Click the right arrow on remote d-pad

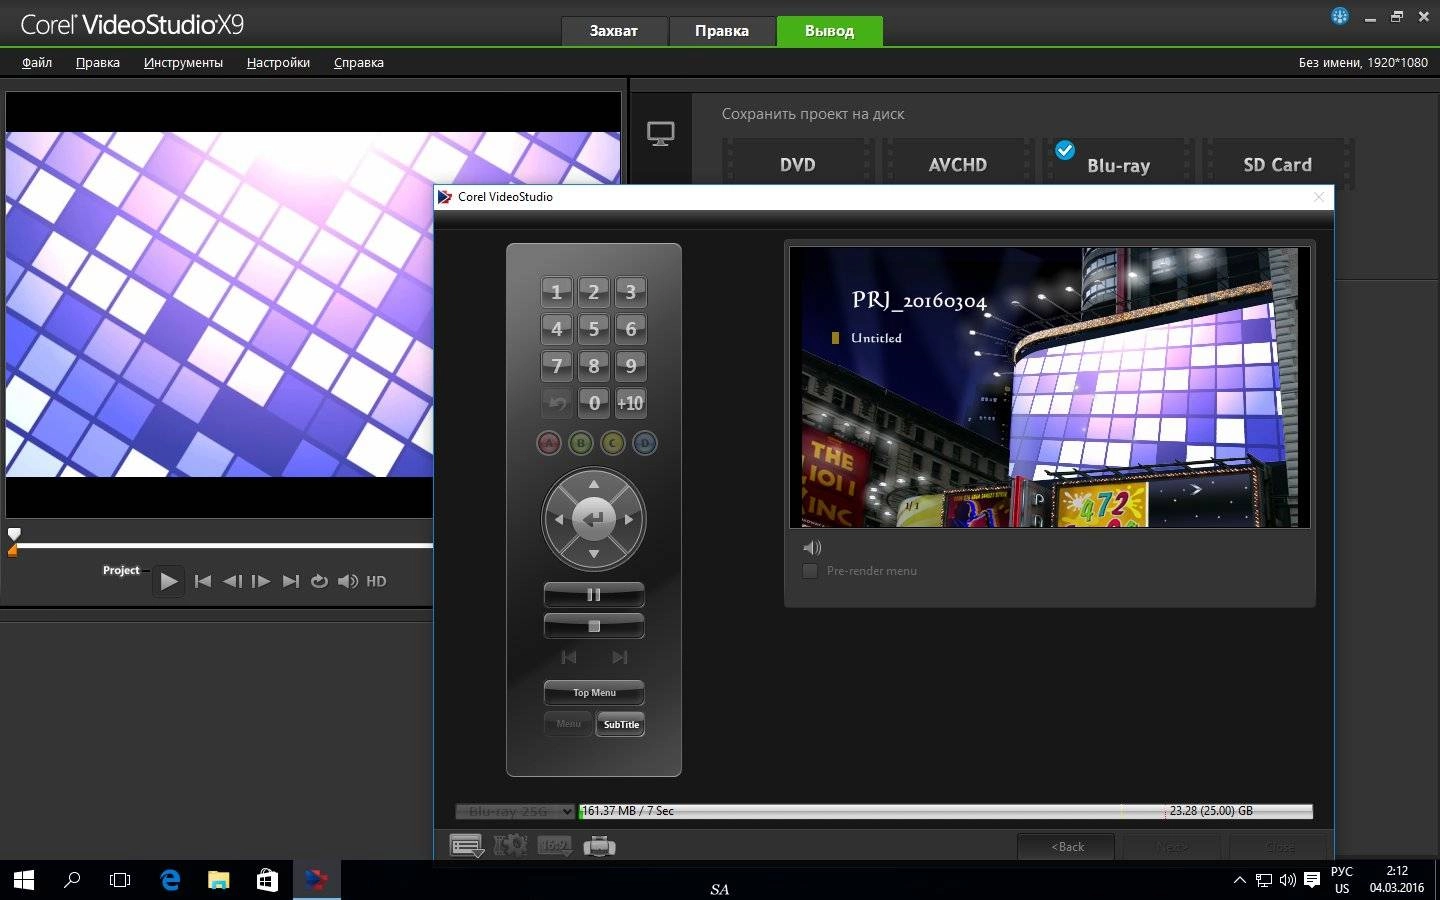point(629,519)
